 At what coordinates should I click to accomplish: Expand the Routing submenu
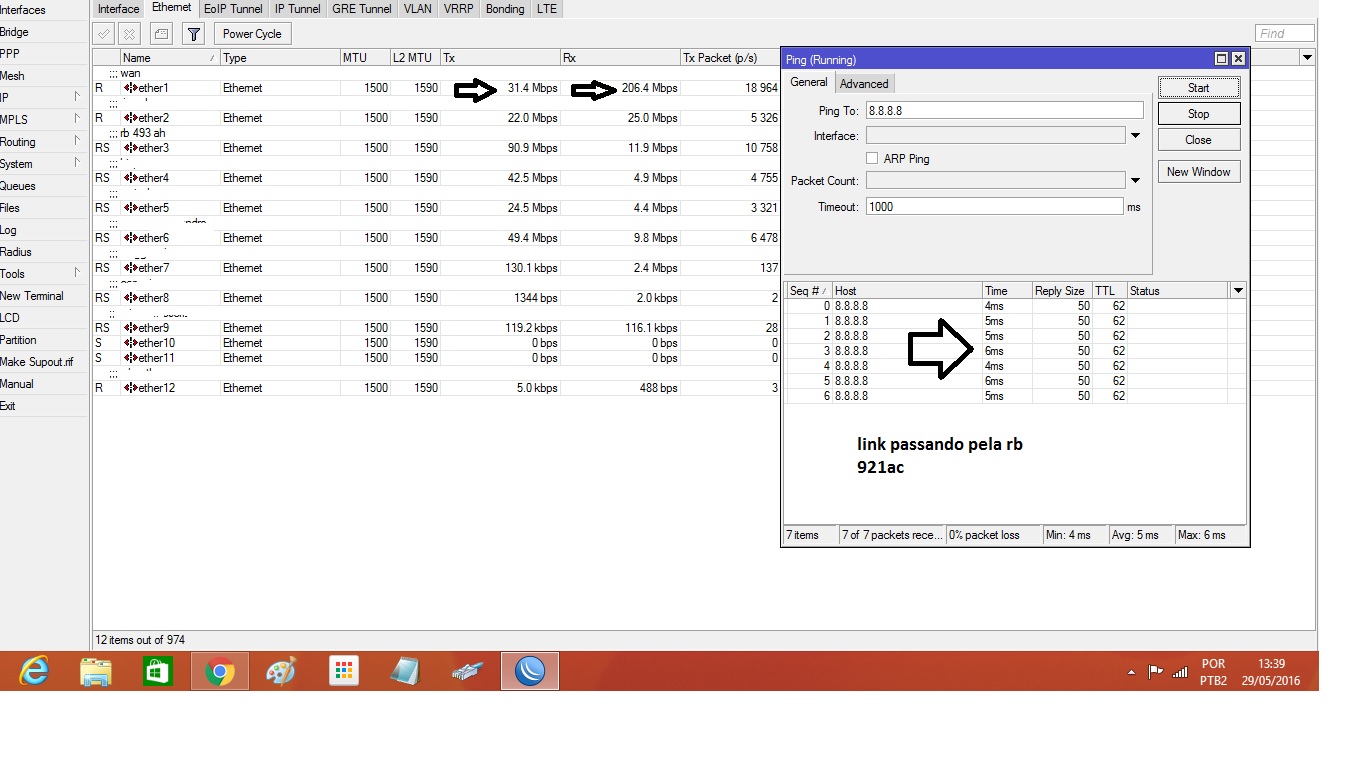point(77,141)
